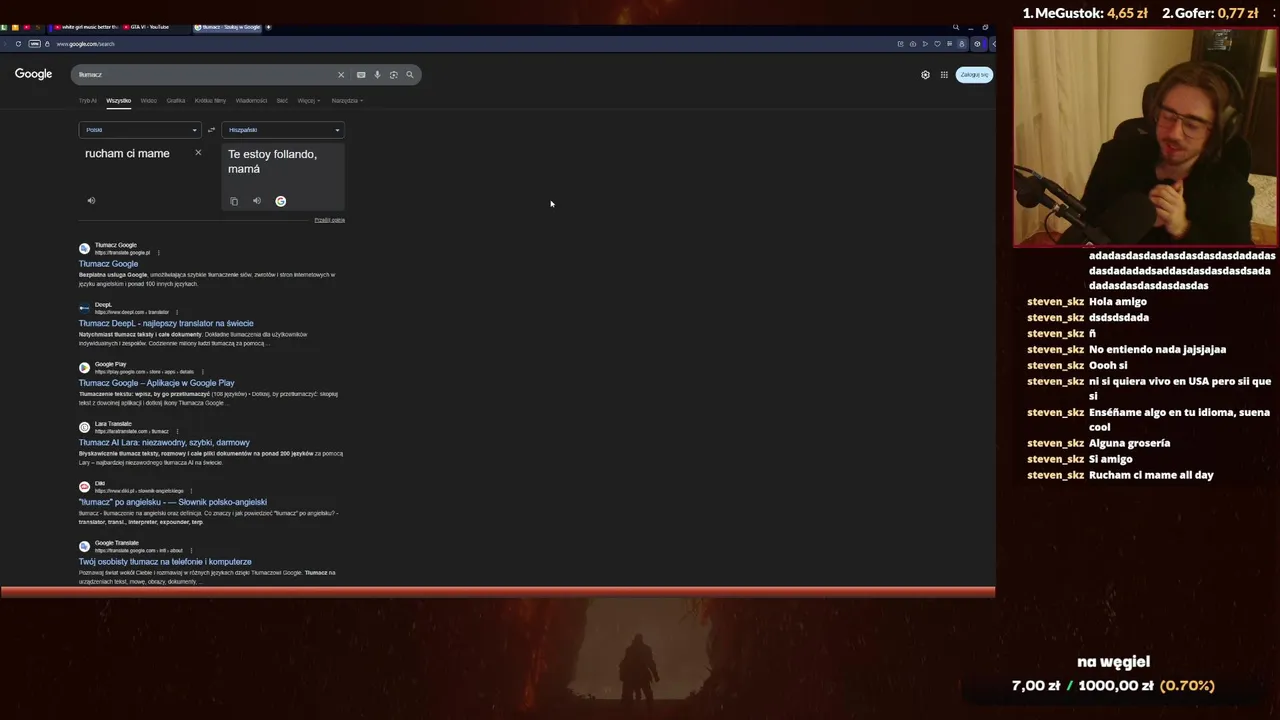Open Google Lens image search

tap(393, 75)
